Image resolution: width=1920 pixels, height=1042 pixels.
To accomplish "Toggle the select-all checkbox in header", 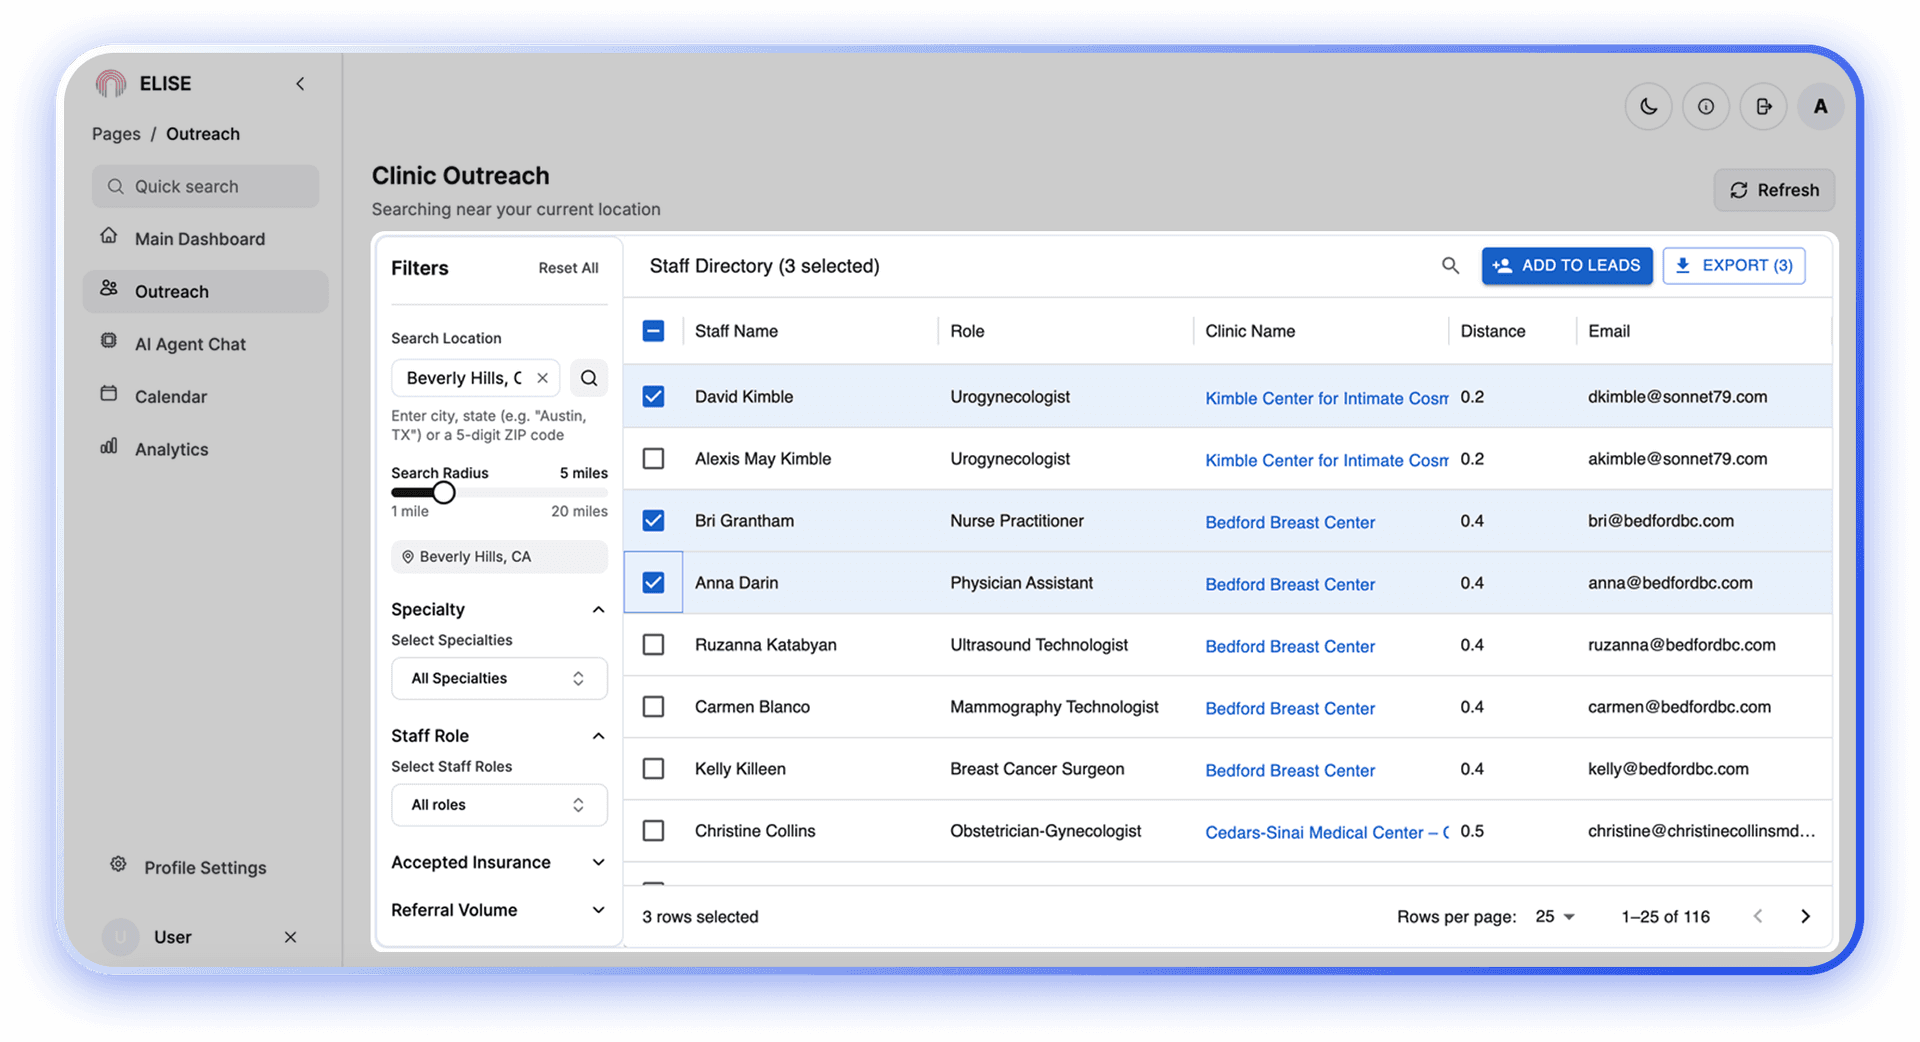I will (653, 330).
